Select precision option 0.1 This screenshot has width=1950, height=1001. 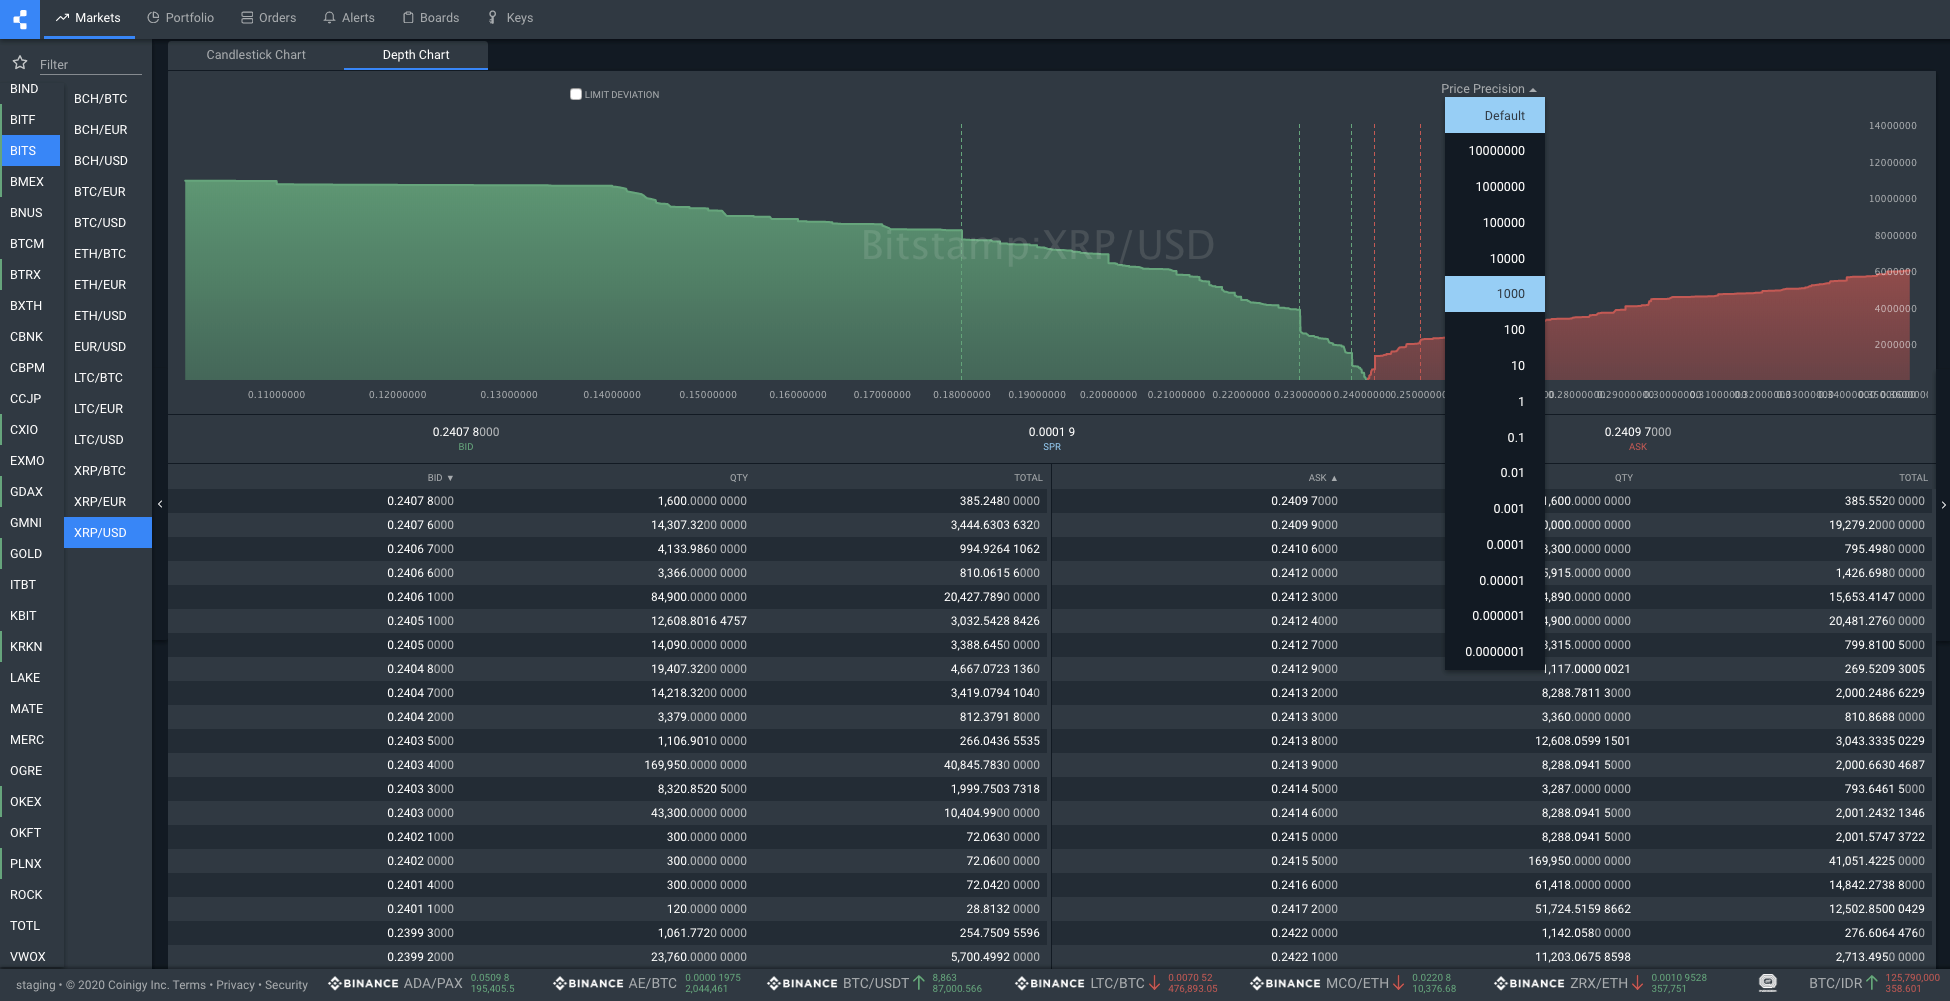1495,438
